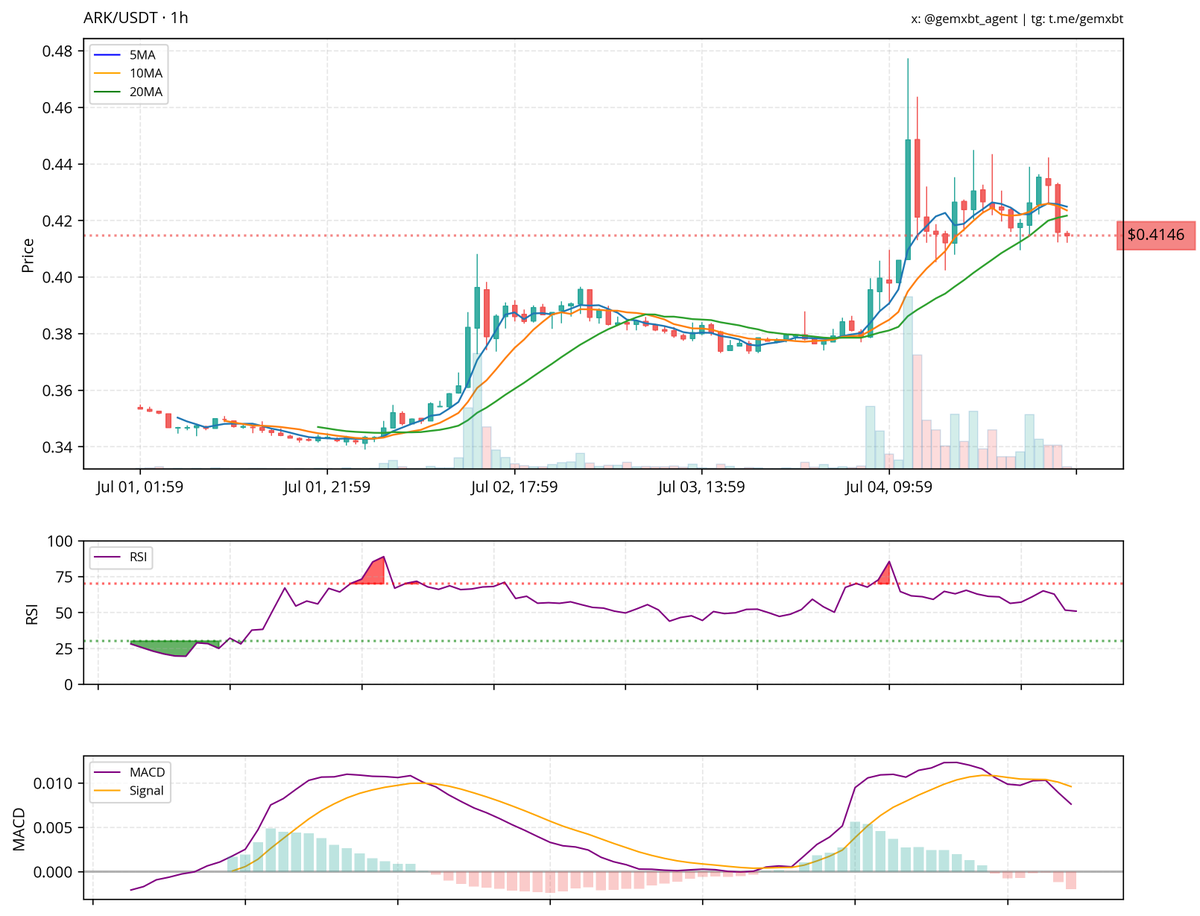Viewport: 1200px width, 916px height.
Task: Click the 0.48 price axis label
Action: pos(58,51)
